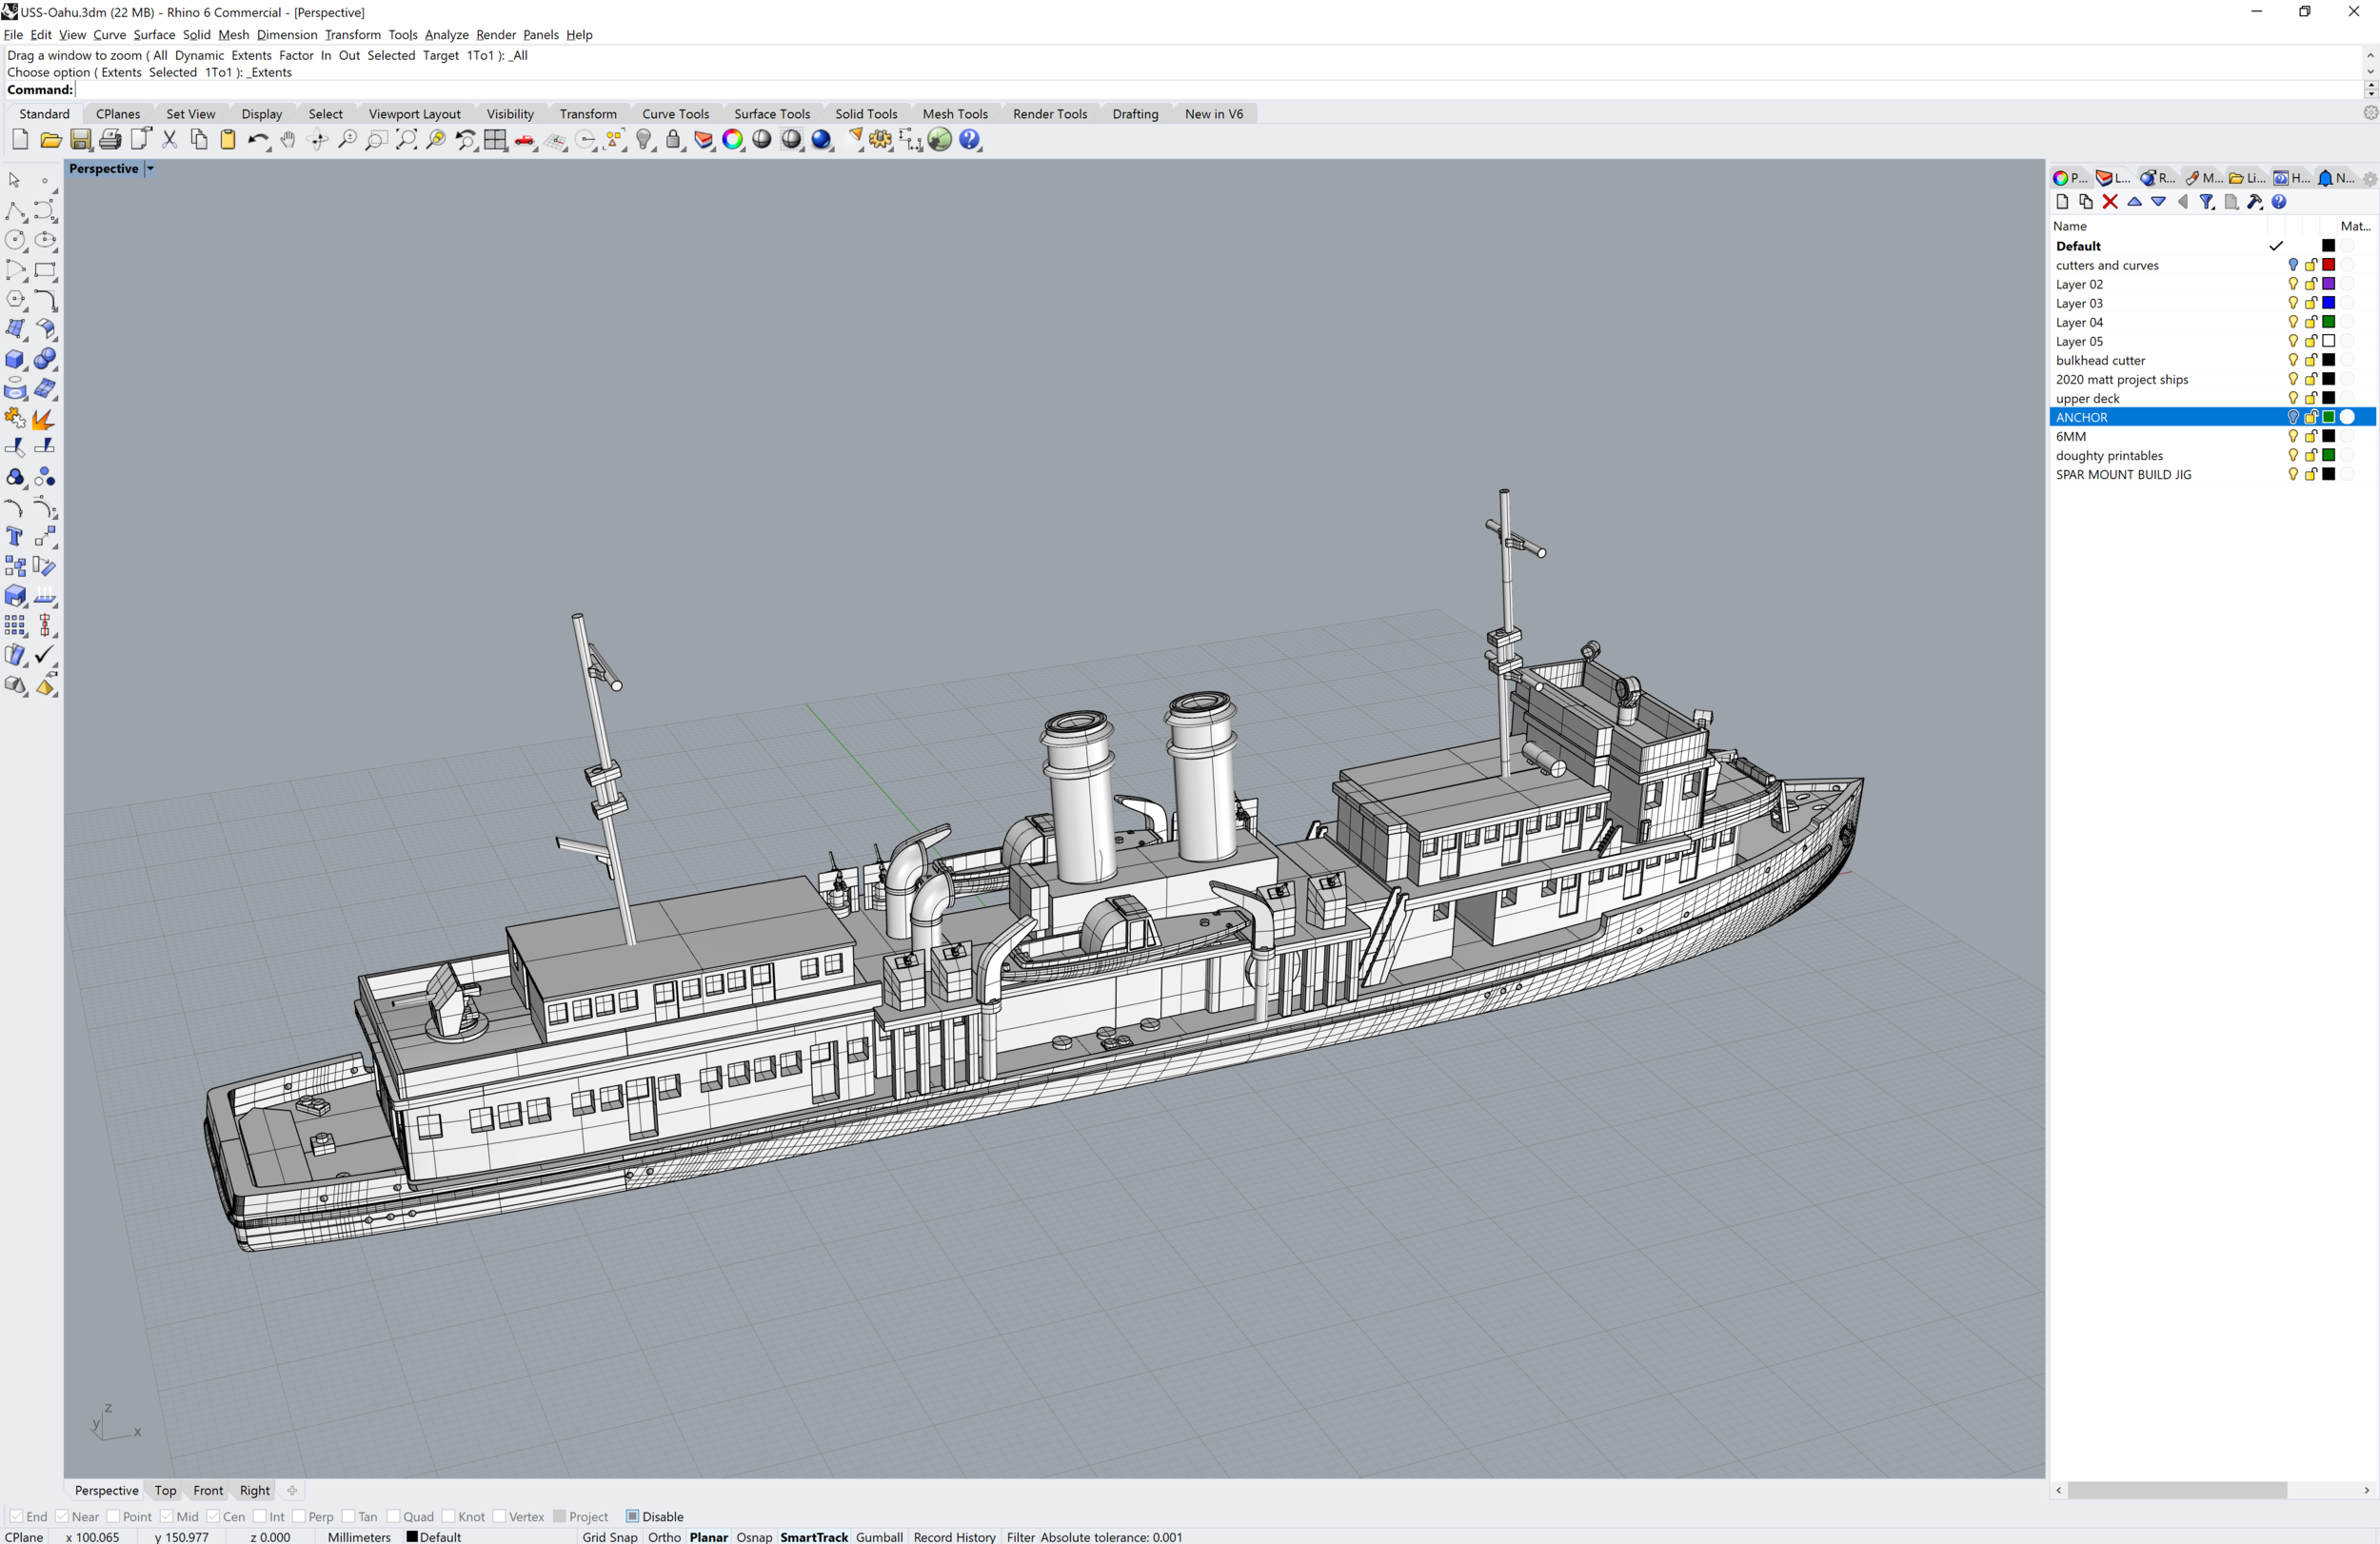Screen dimensions: 2380x1544
Task: Open Options with the gear icon
Action: (880, 140)
